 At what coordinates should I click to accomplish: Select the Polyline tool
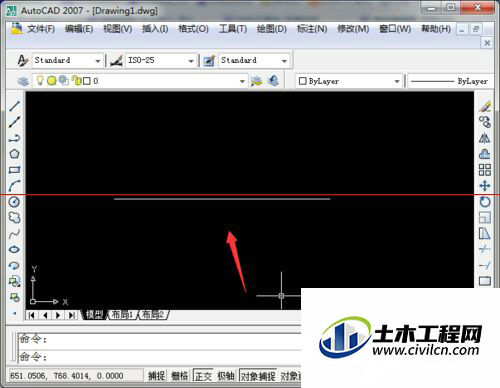coord(14,138)
